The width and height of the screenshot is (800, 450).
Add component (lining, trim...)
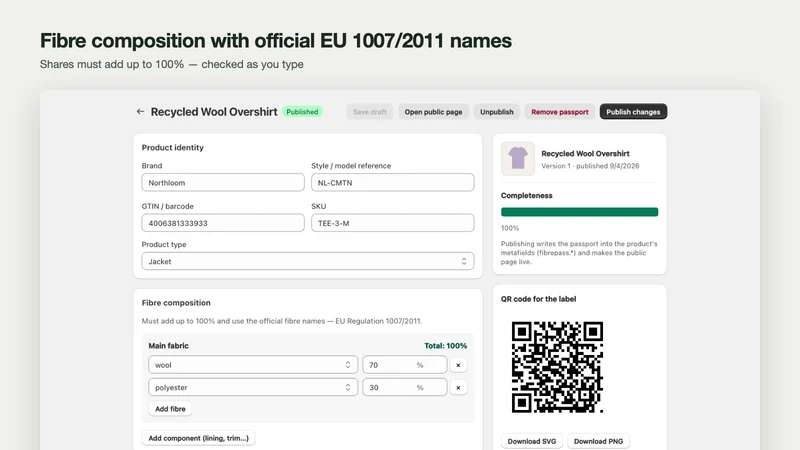click(198, 438)
